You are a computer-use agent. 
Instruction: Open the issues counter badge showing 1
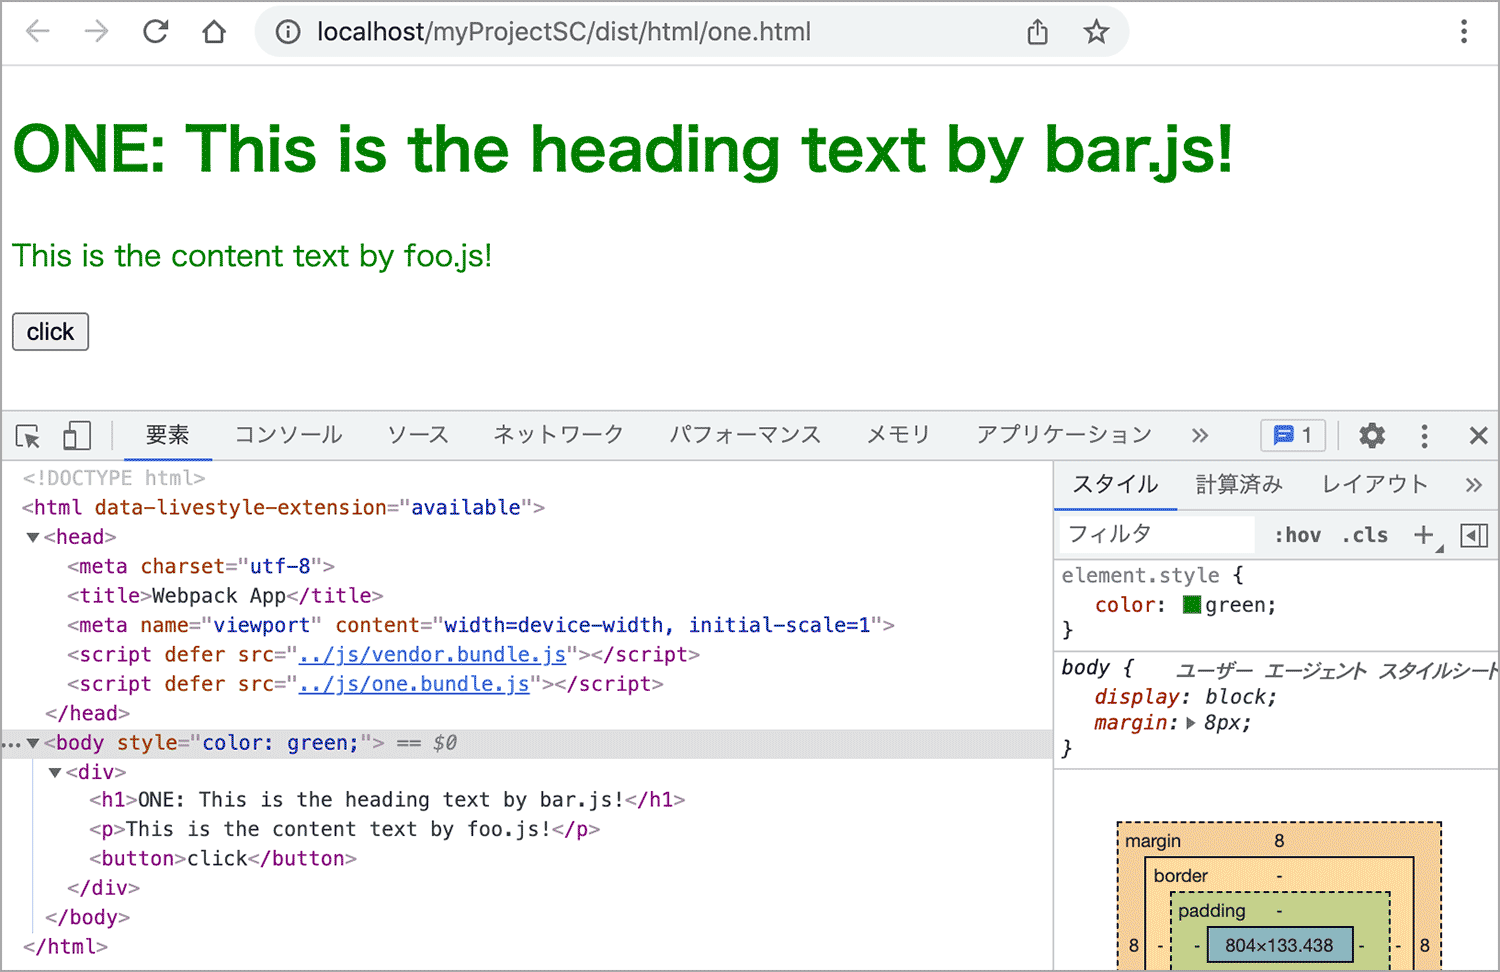1293,436
